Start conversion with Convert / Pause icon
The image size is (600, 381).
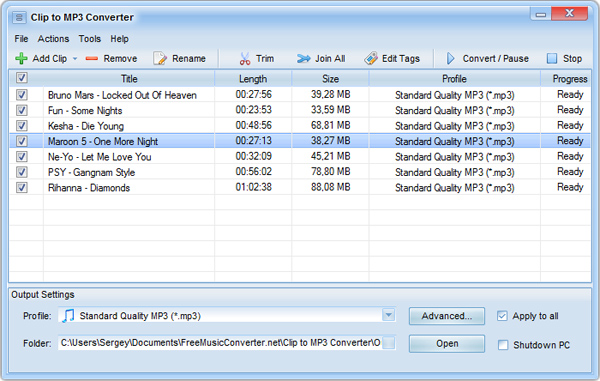coord(451,59)
